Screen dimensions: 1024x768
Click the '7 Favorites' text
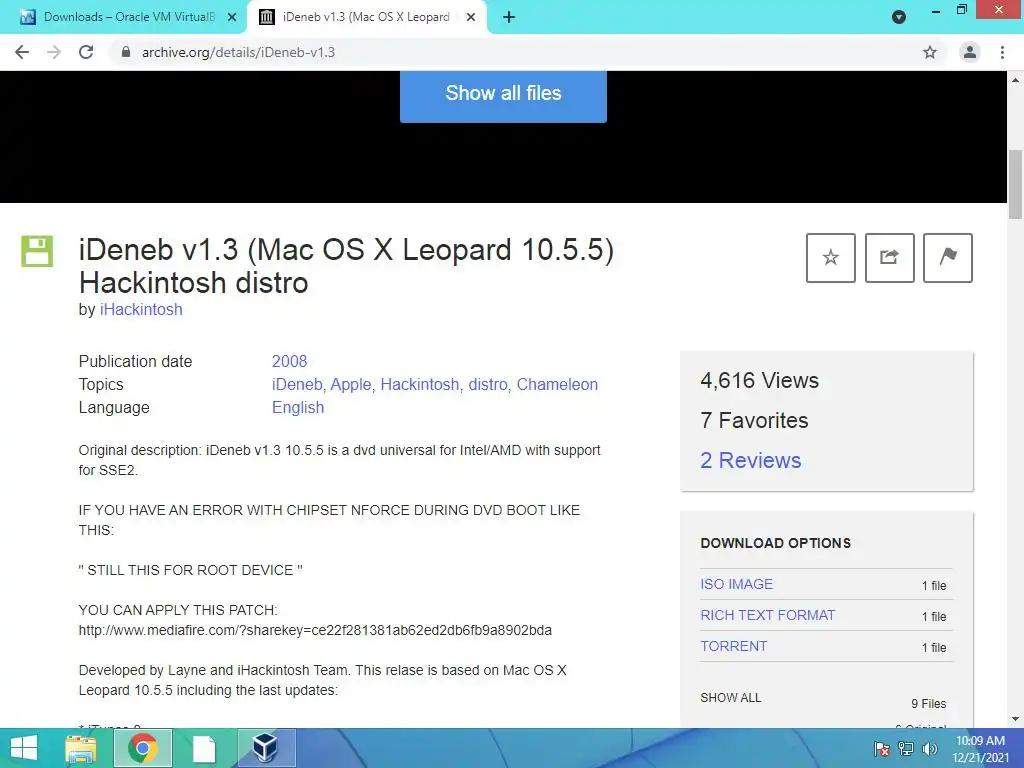tap(754, 421)
